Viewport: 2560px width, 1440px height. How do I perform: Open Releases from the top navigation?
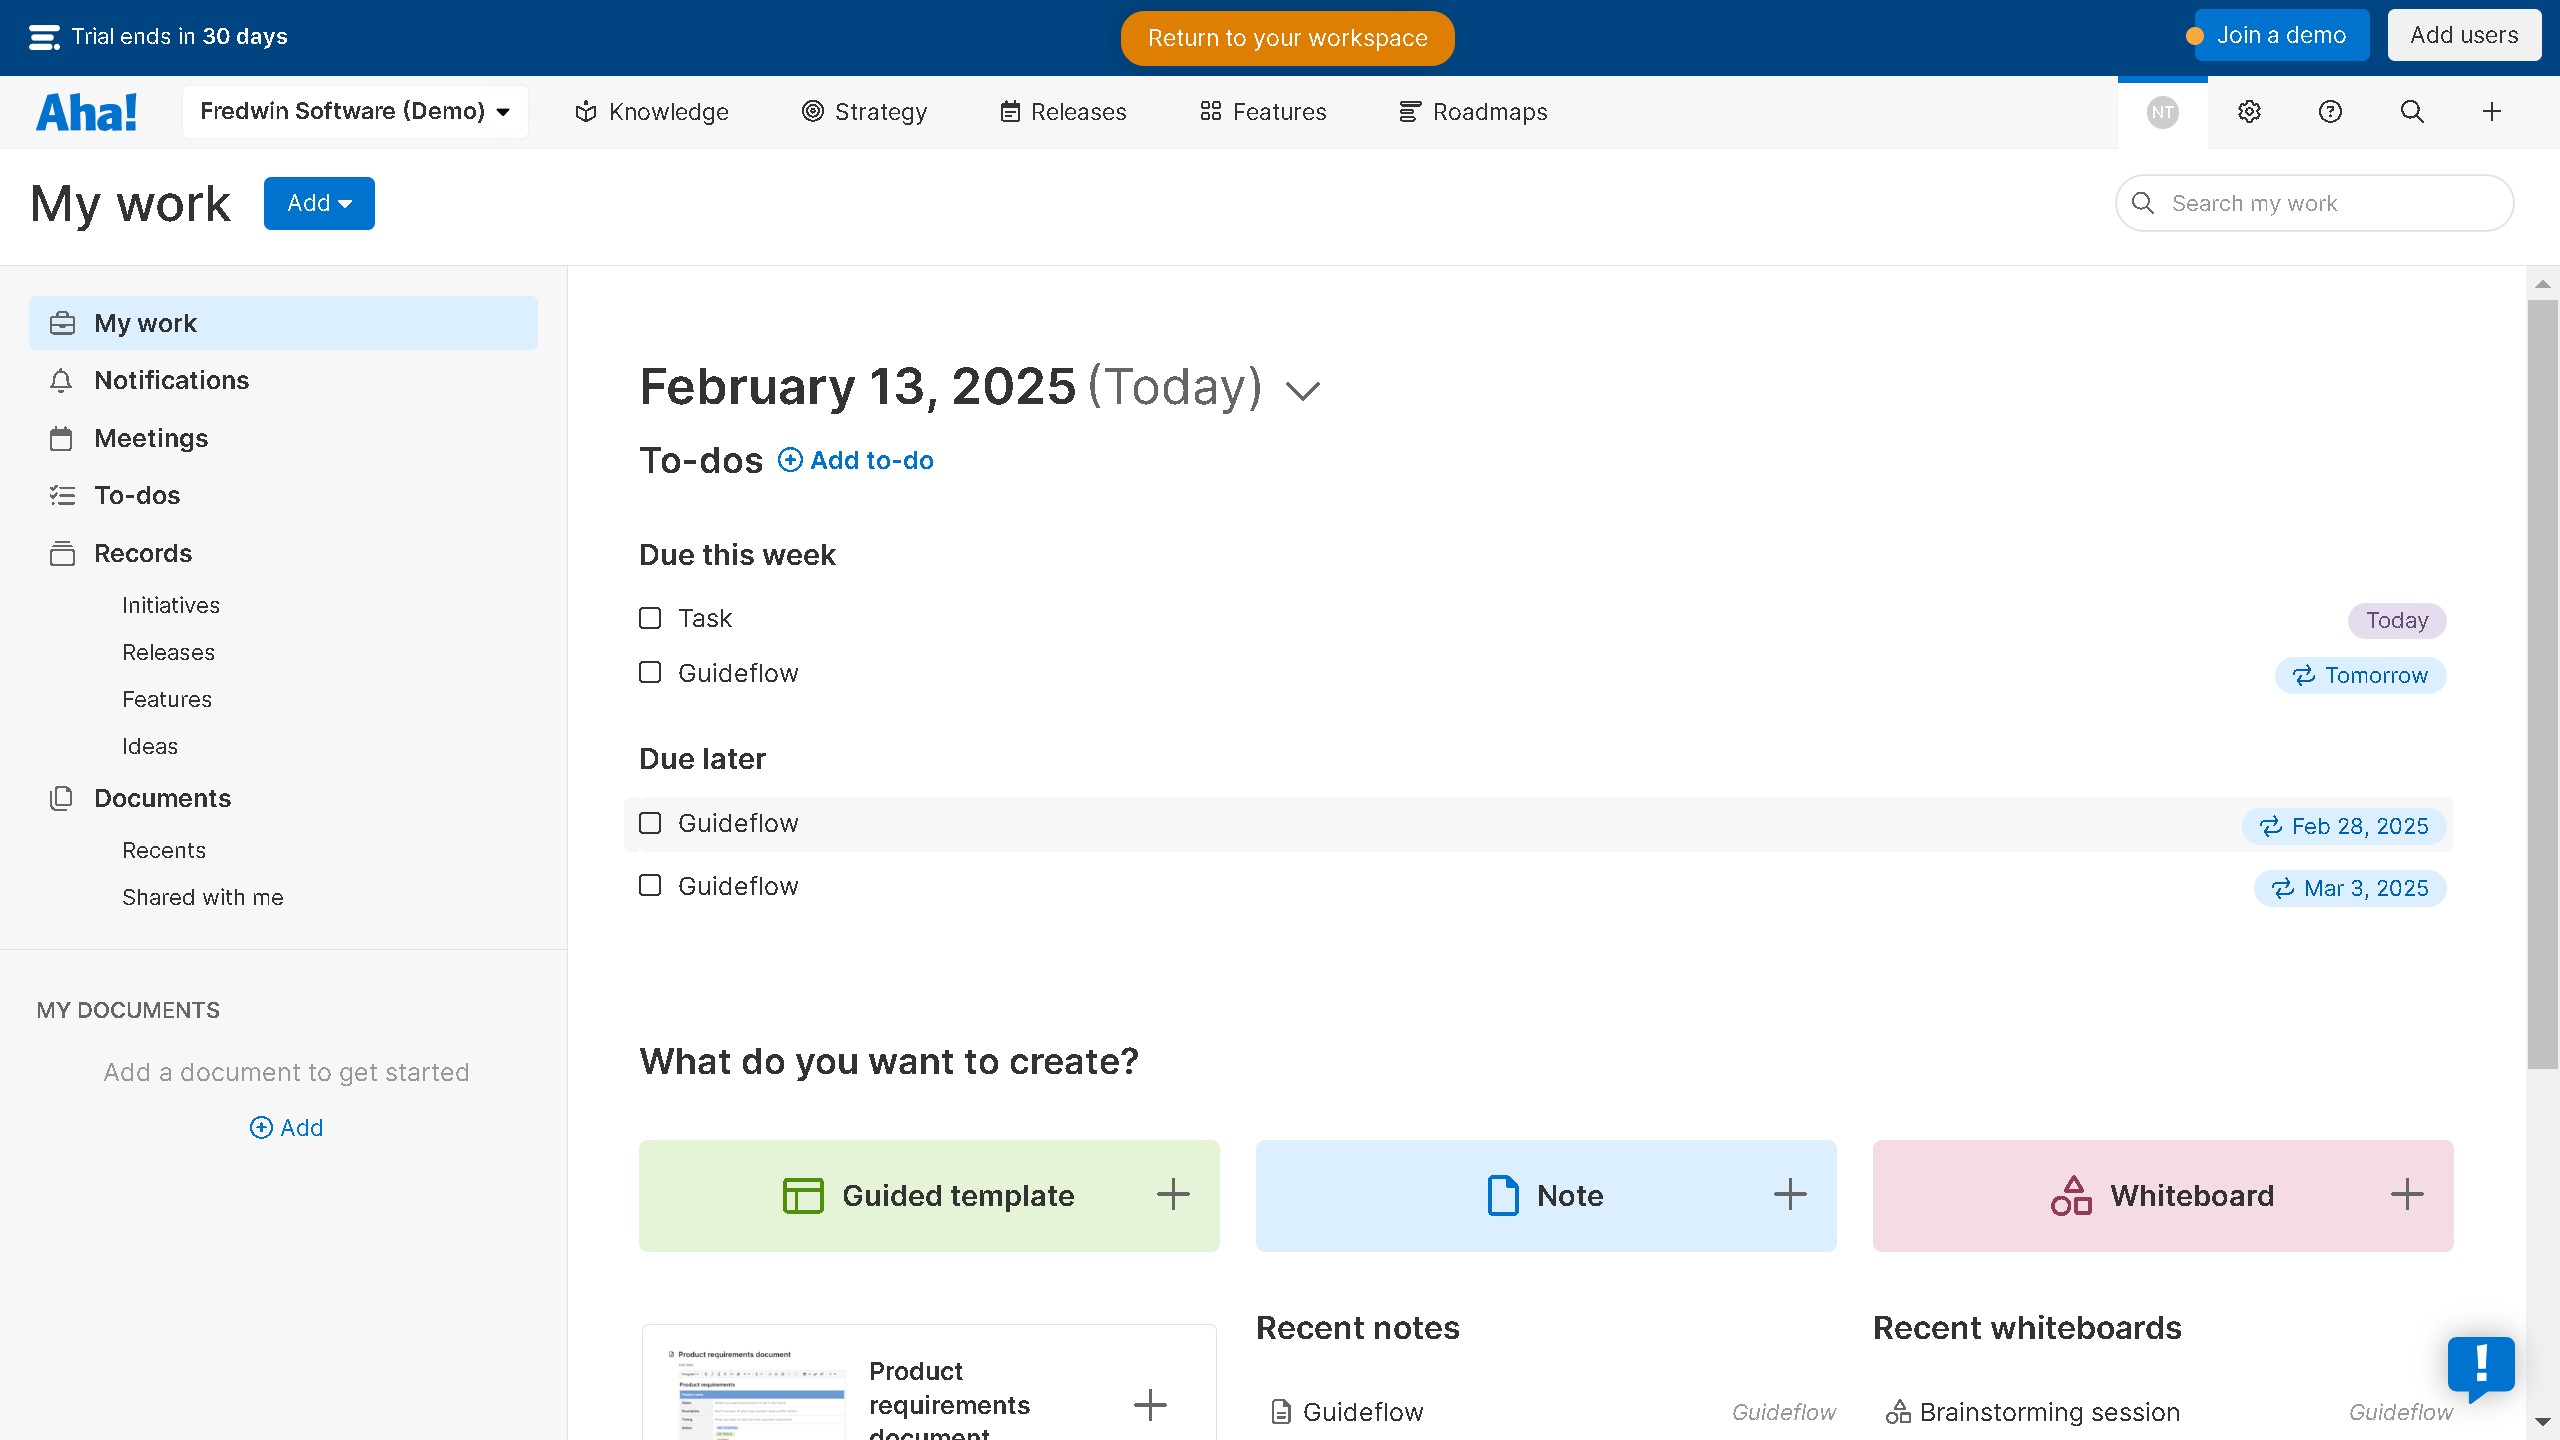pyautogui.click(x=1062, y=111)
